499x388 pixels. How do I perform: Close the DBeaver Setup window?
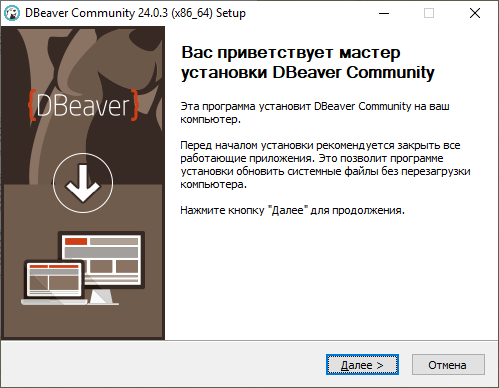475,13
